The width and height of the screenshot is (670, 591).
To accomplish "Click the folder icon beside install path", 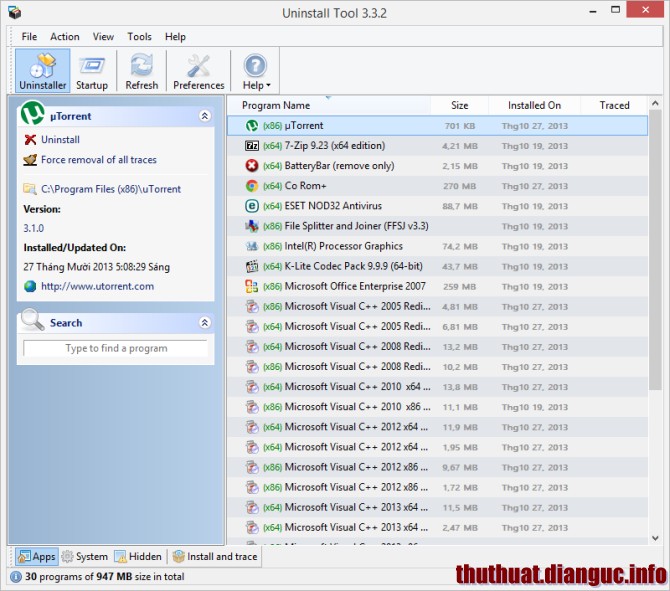I will [30, 189].
